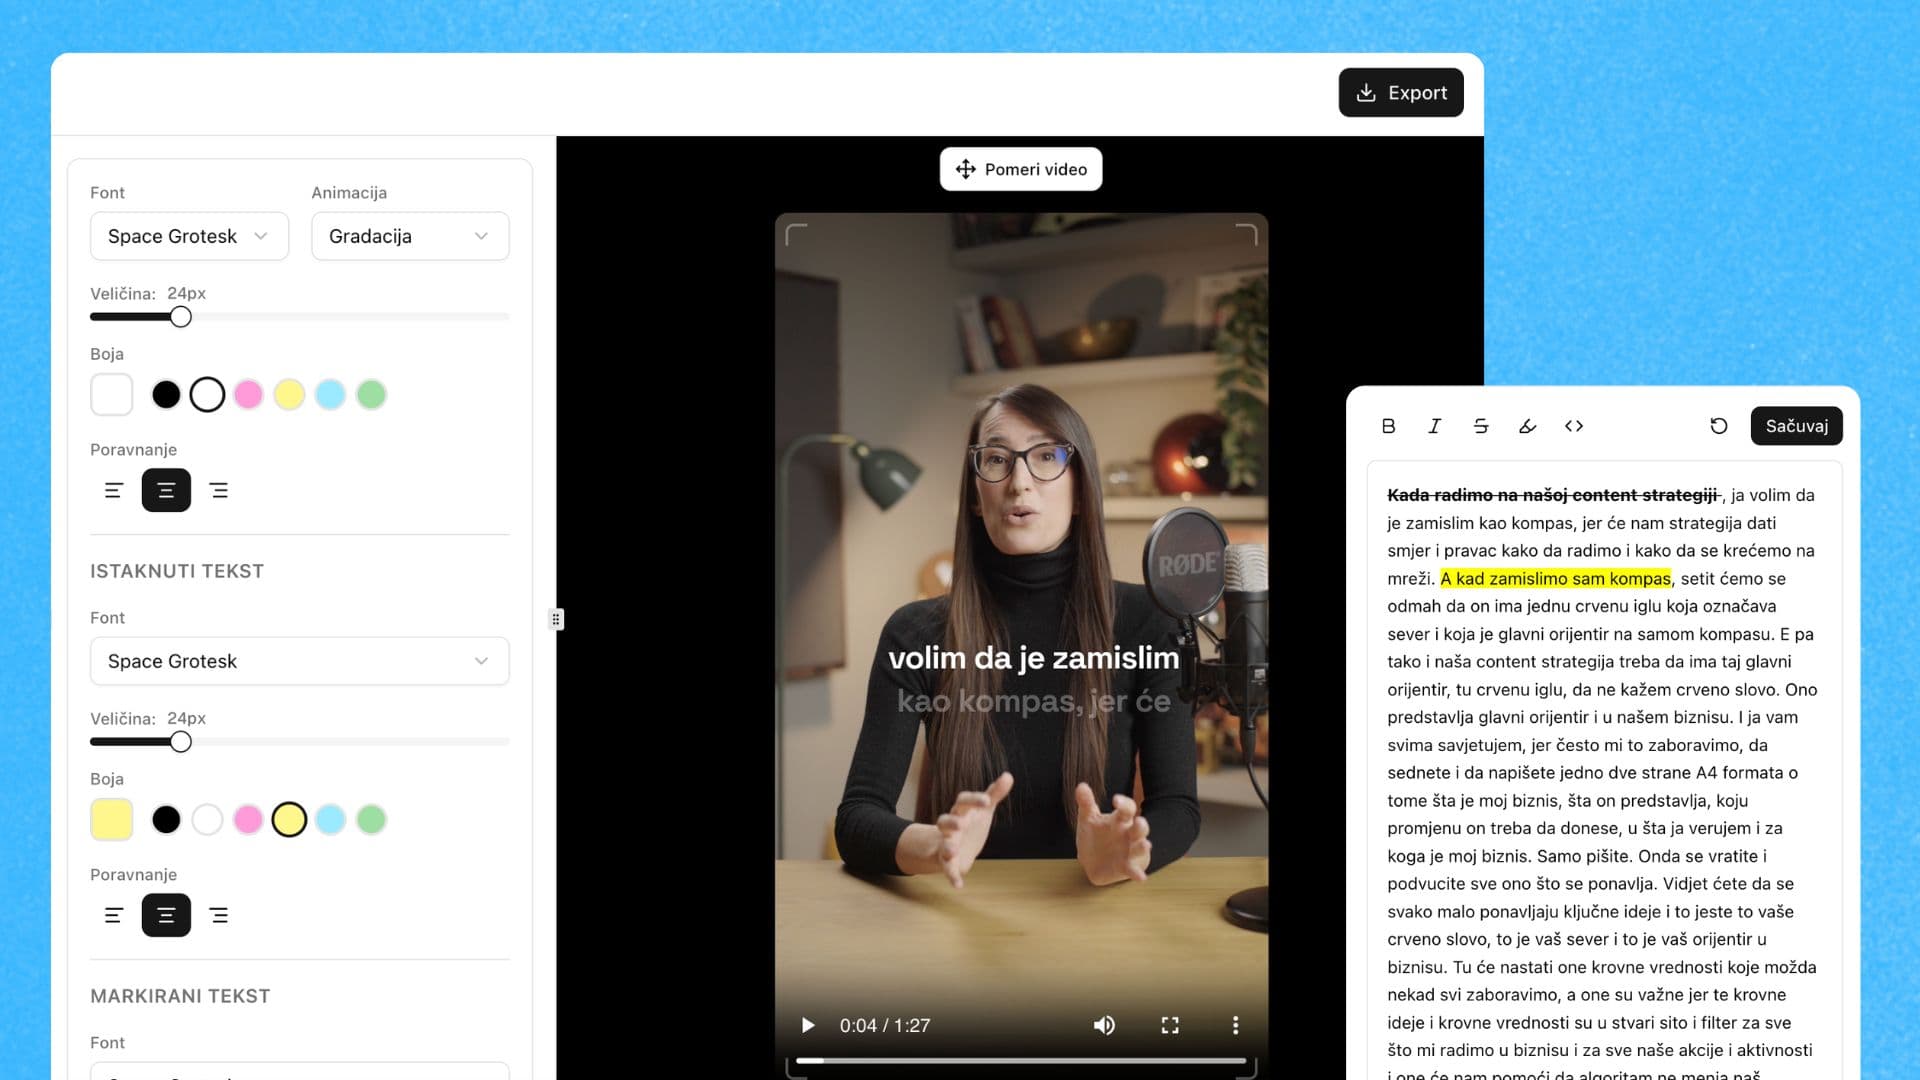Expand the Istaknuti tekst font dropdown
This screenshot has height=1080, width=1920.
(299, 661)
